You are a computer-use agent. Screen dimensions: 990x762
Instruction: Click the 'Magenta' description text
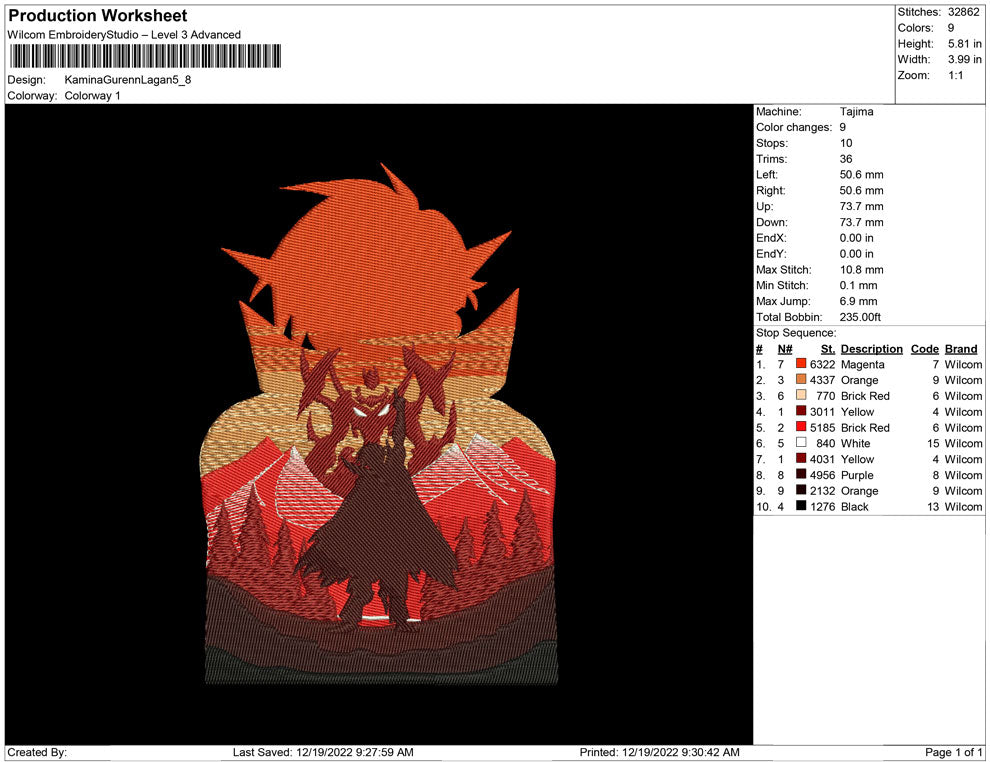click(x=862, y=364)
